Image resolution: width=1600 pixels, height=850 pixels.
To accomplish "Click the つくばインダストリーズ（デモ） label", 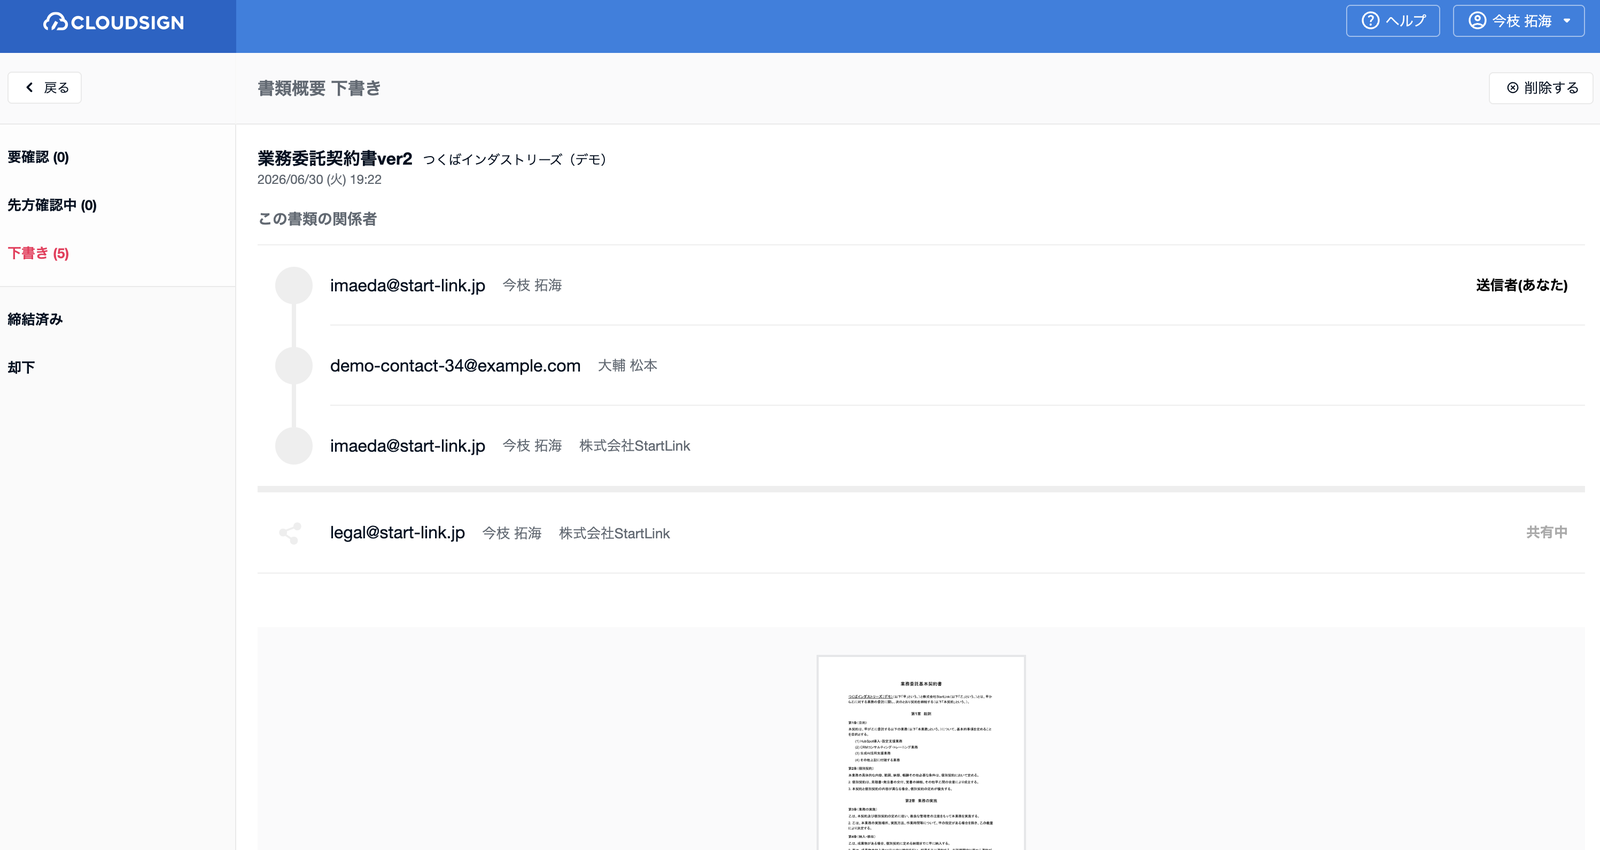I will (514, 159).
